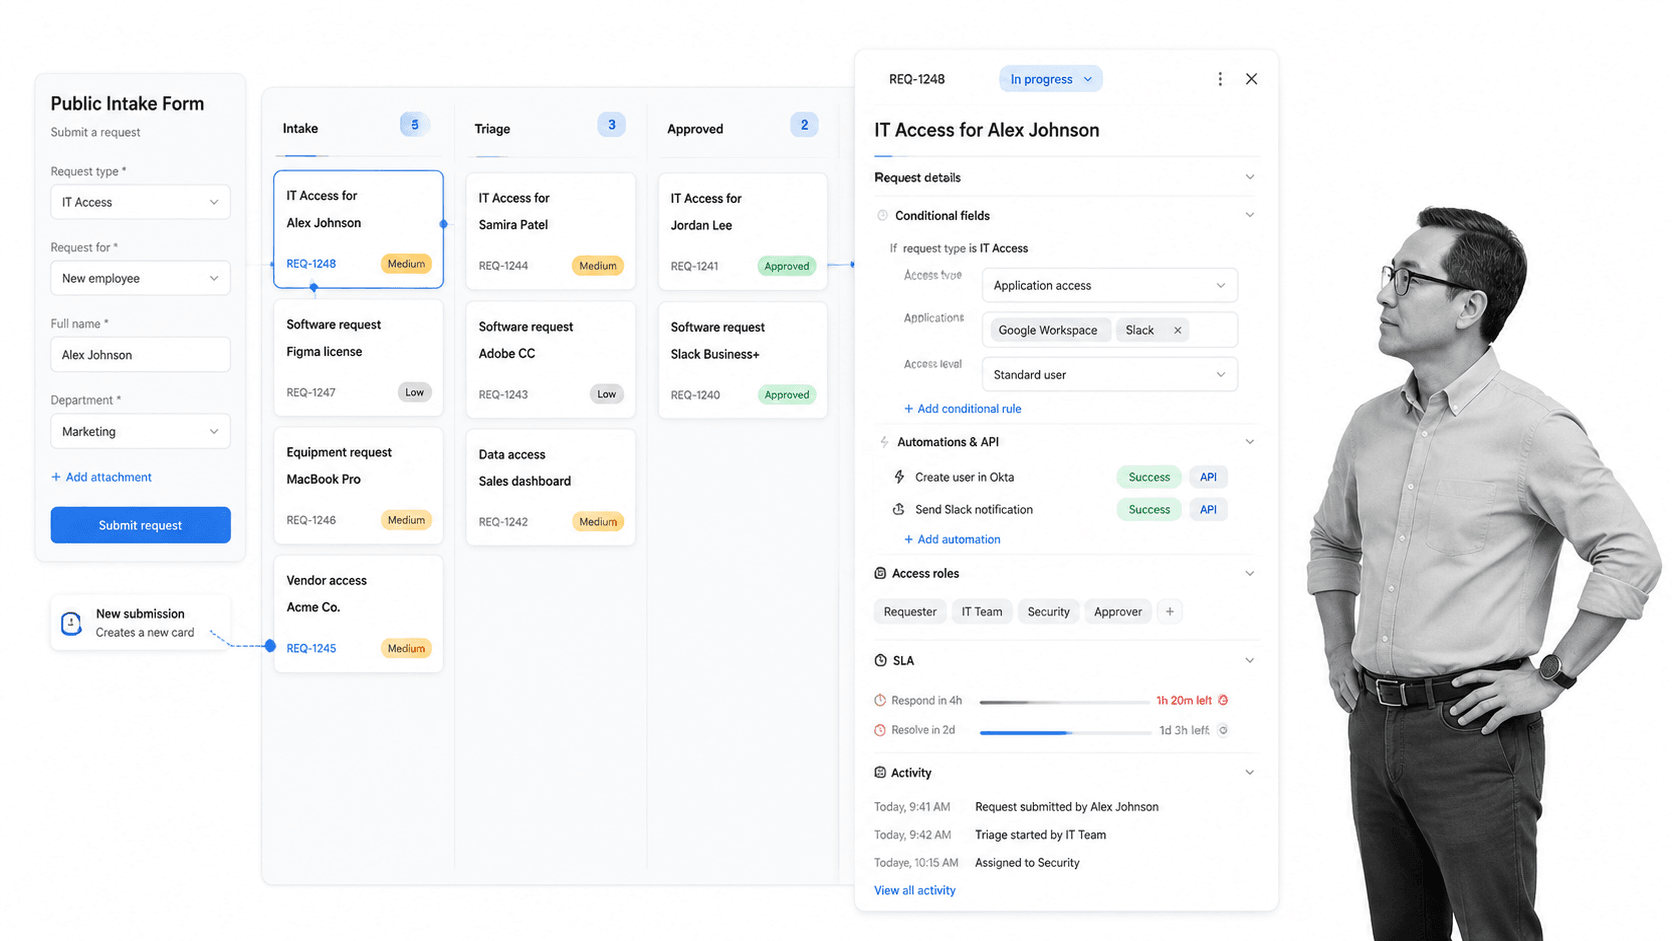Select the Triage column tab
The image size is (1672, 941).
tap(492, 129)
